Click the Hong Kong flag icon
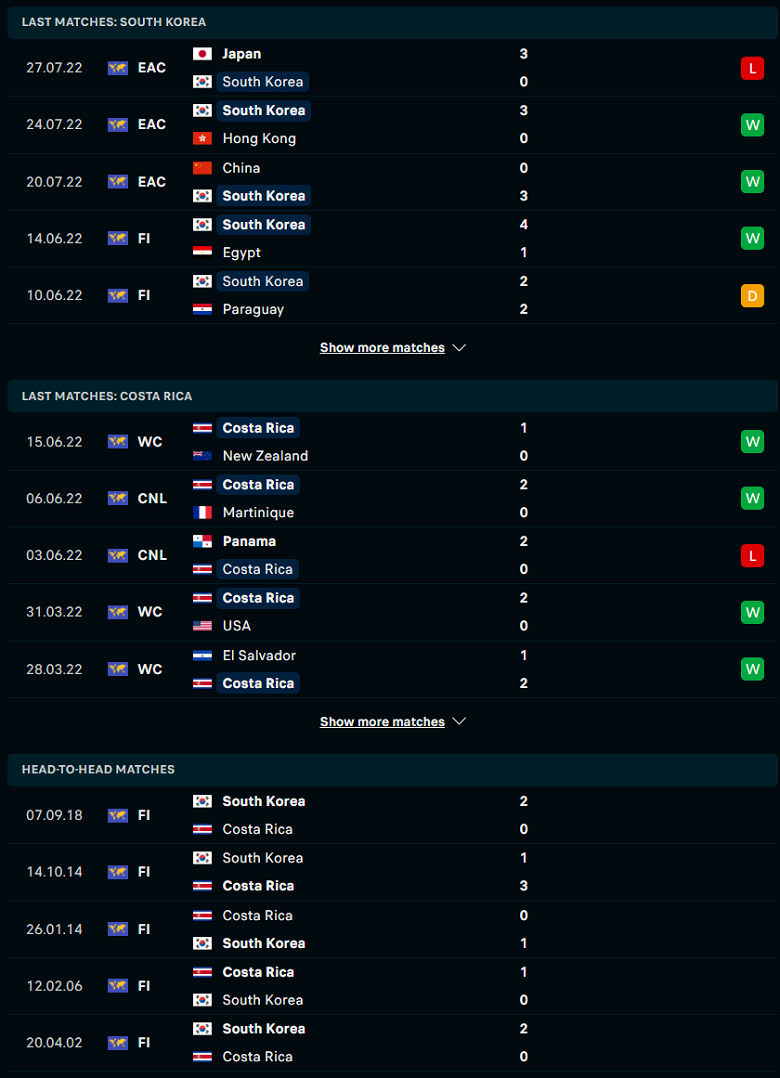 coord(203,138)
